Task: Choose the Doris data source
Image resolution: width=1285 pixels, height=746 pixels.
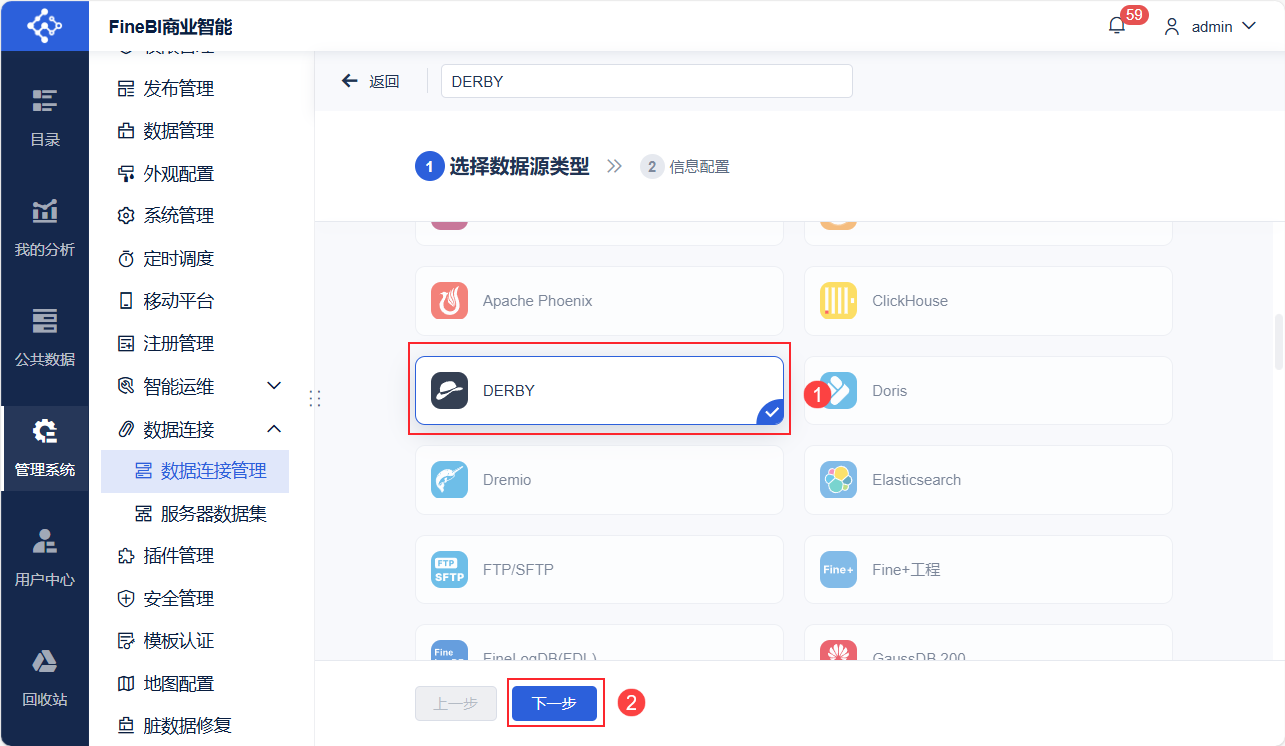Action: (988, 390)
